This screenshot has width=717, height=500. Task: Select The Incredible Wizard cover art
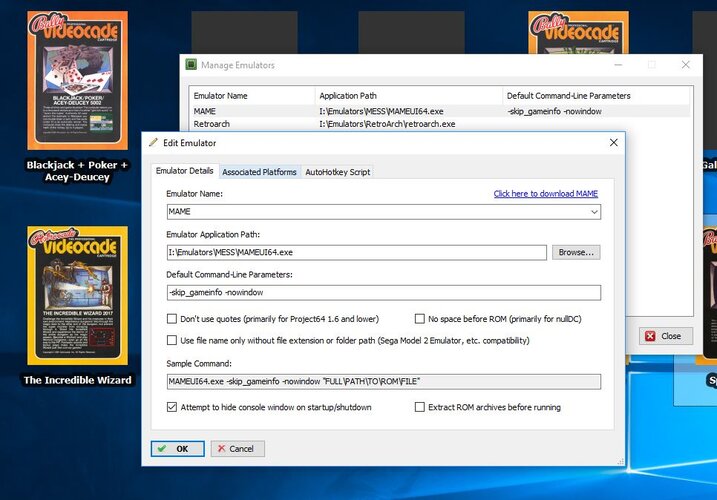[77, 296]
